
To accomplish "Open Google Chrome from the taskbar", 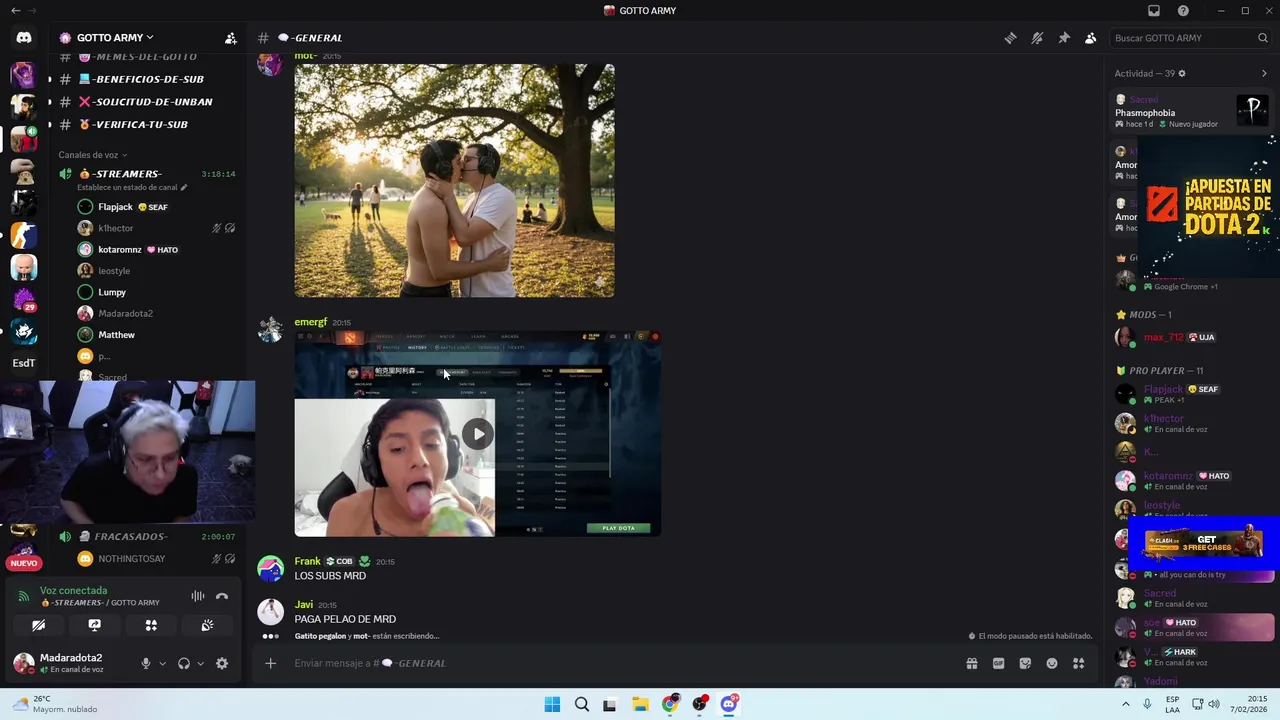I will (x=670, y=704).
